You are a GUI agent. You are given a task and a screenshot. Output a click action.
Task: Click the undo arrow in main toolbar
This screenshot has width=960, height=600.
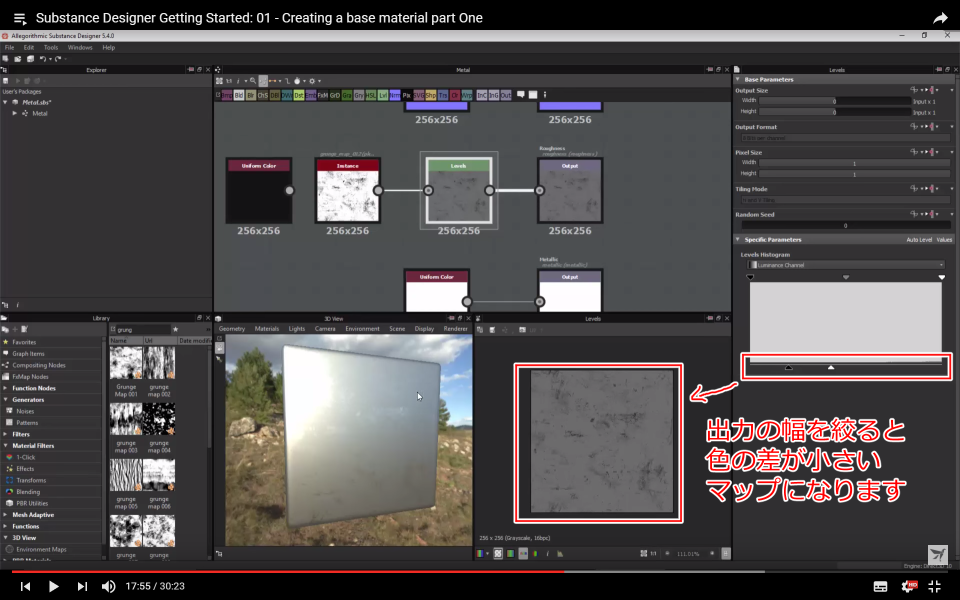pyautogui.click(x=42, y=59)
